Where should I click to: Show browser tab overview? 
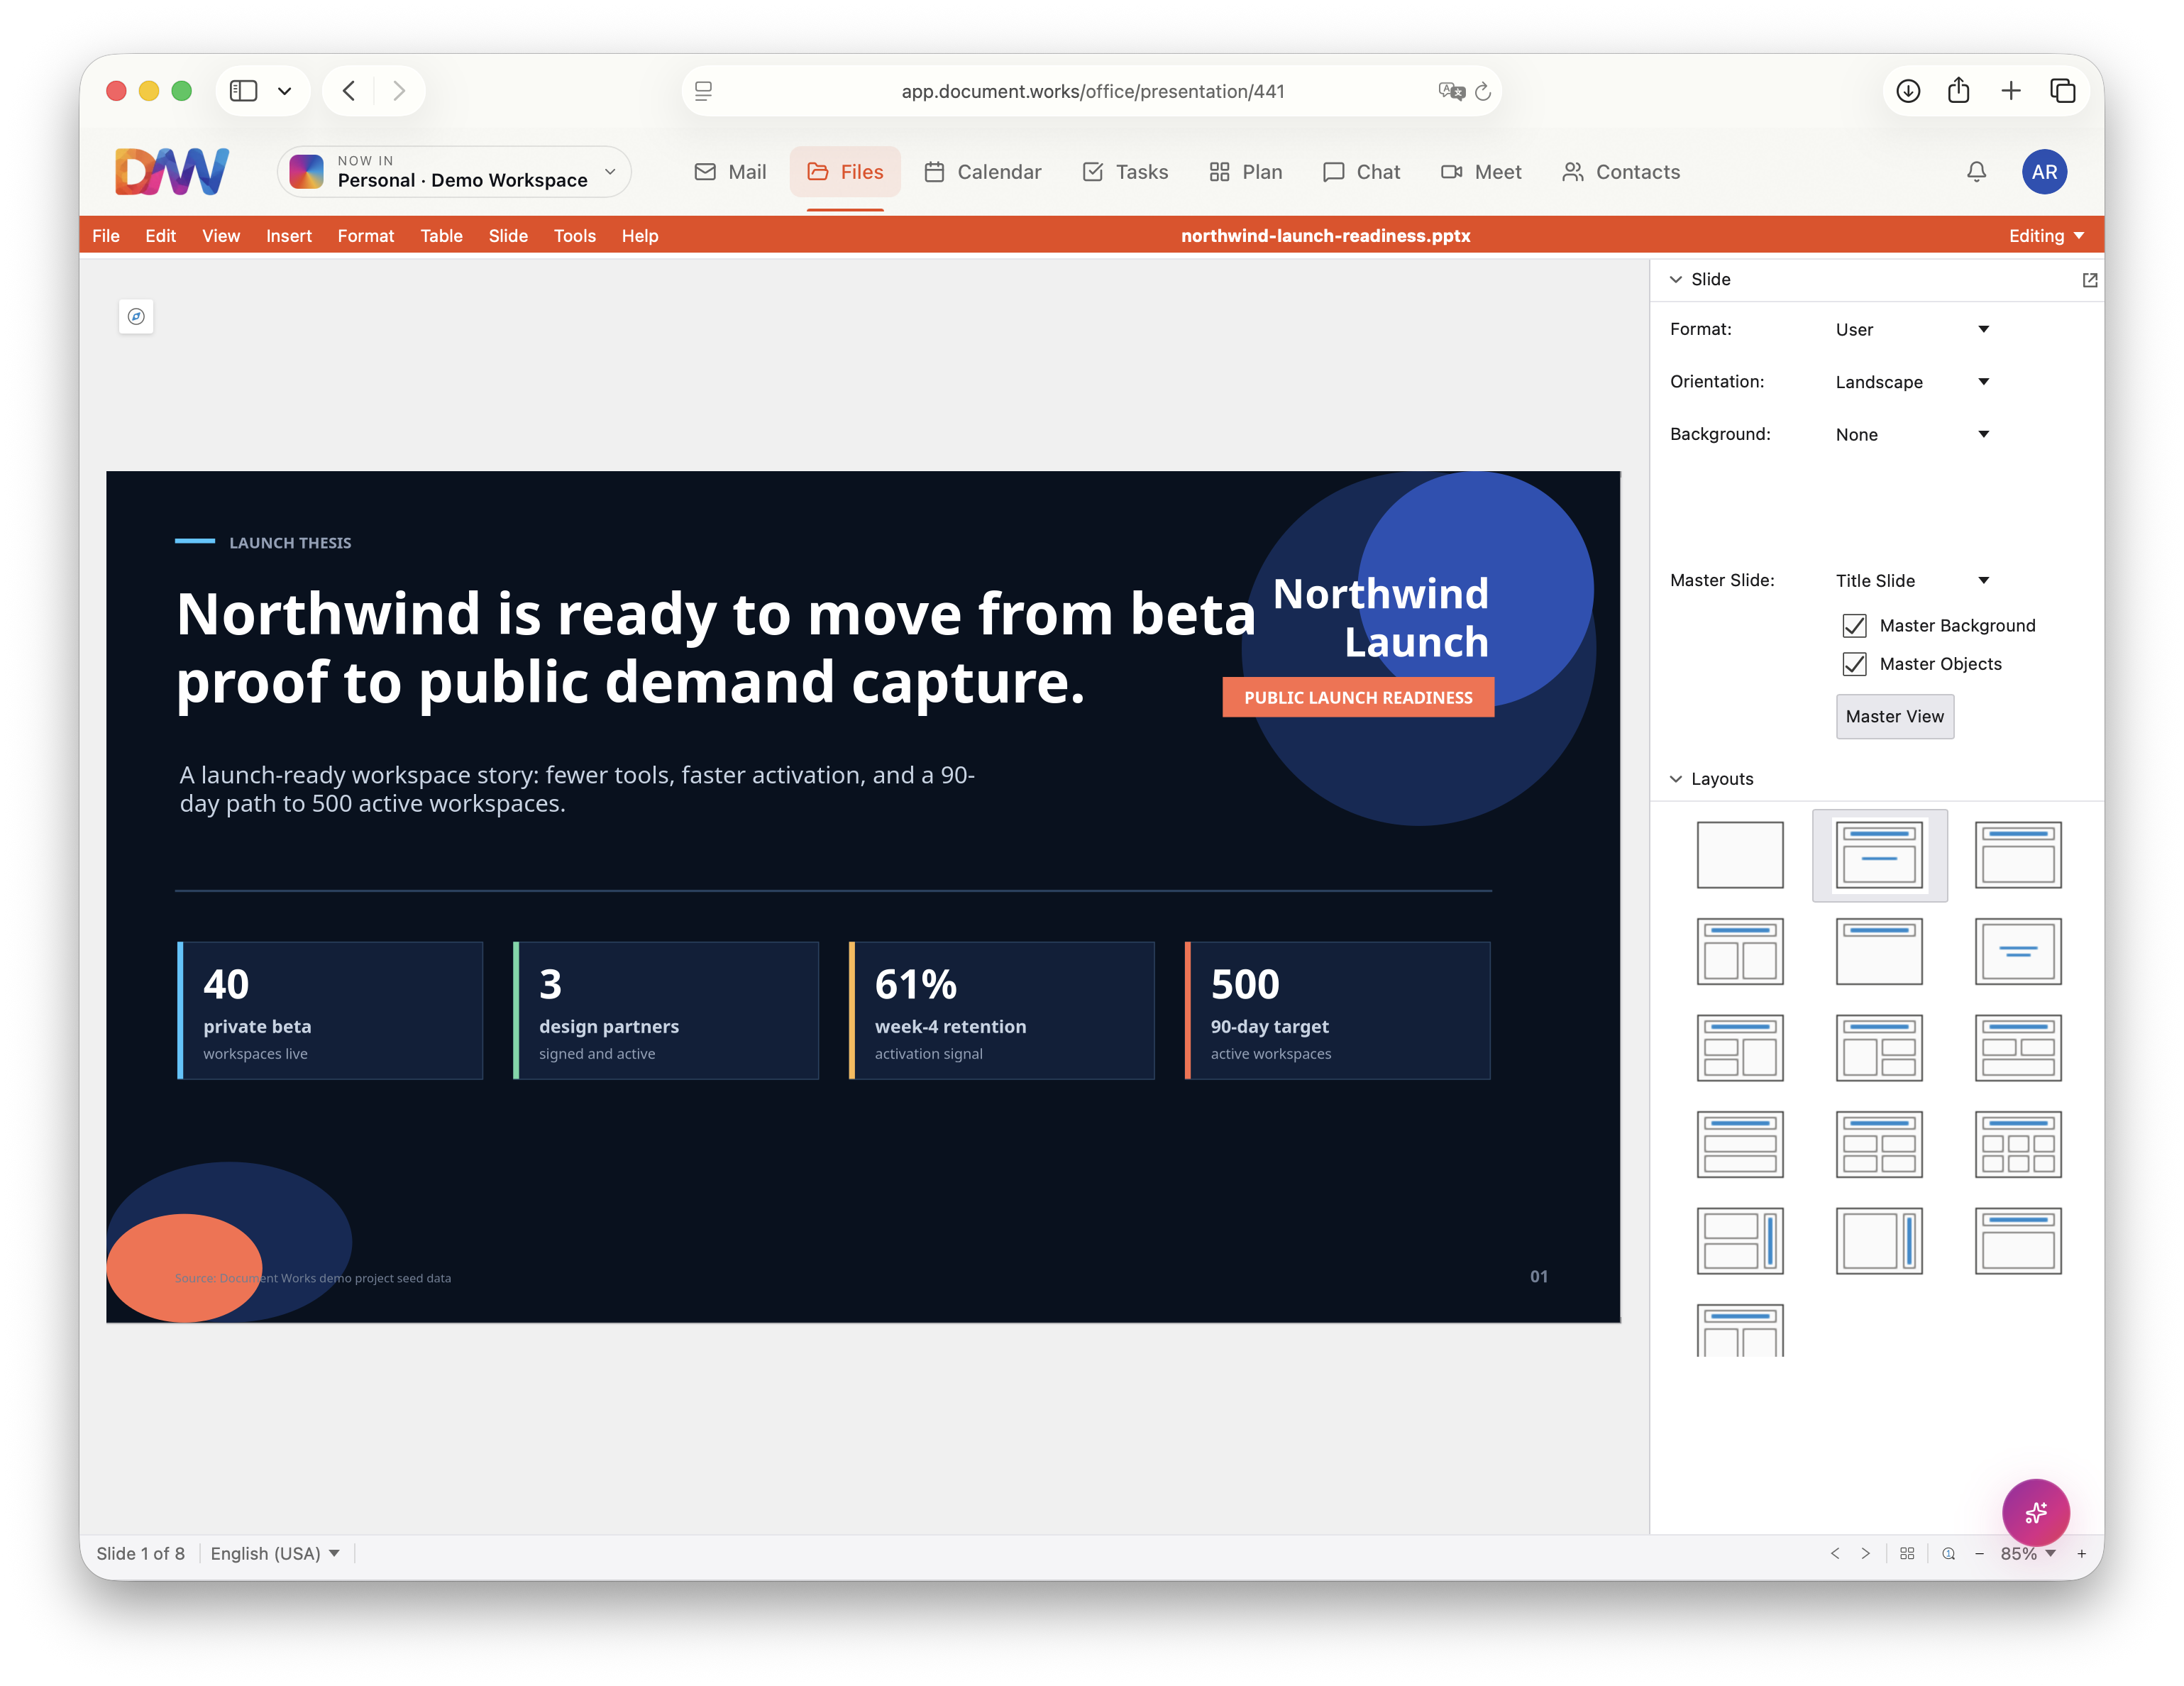(x=2062, y=91)
